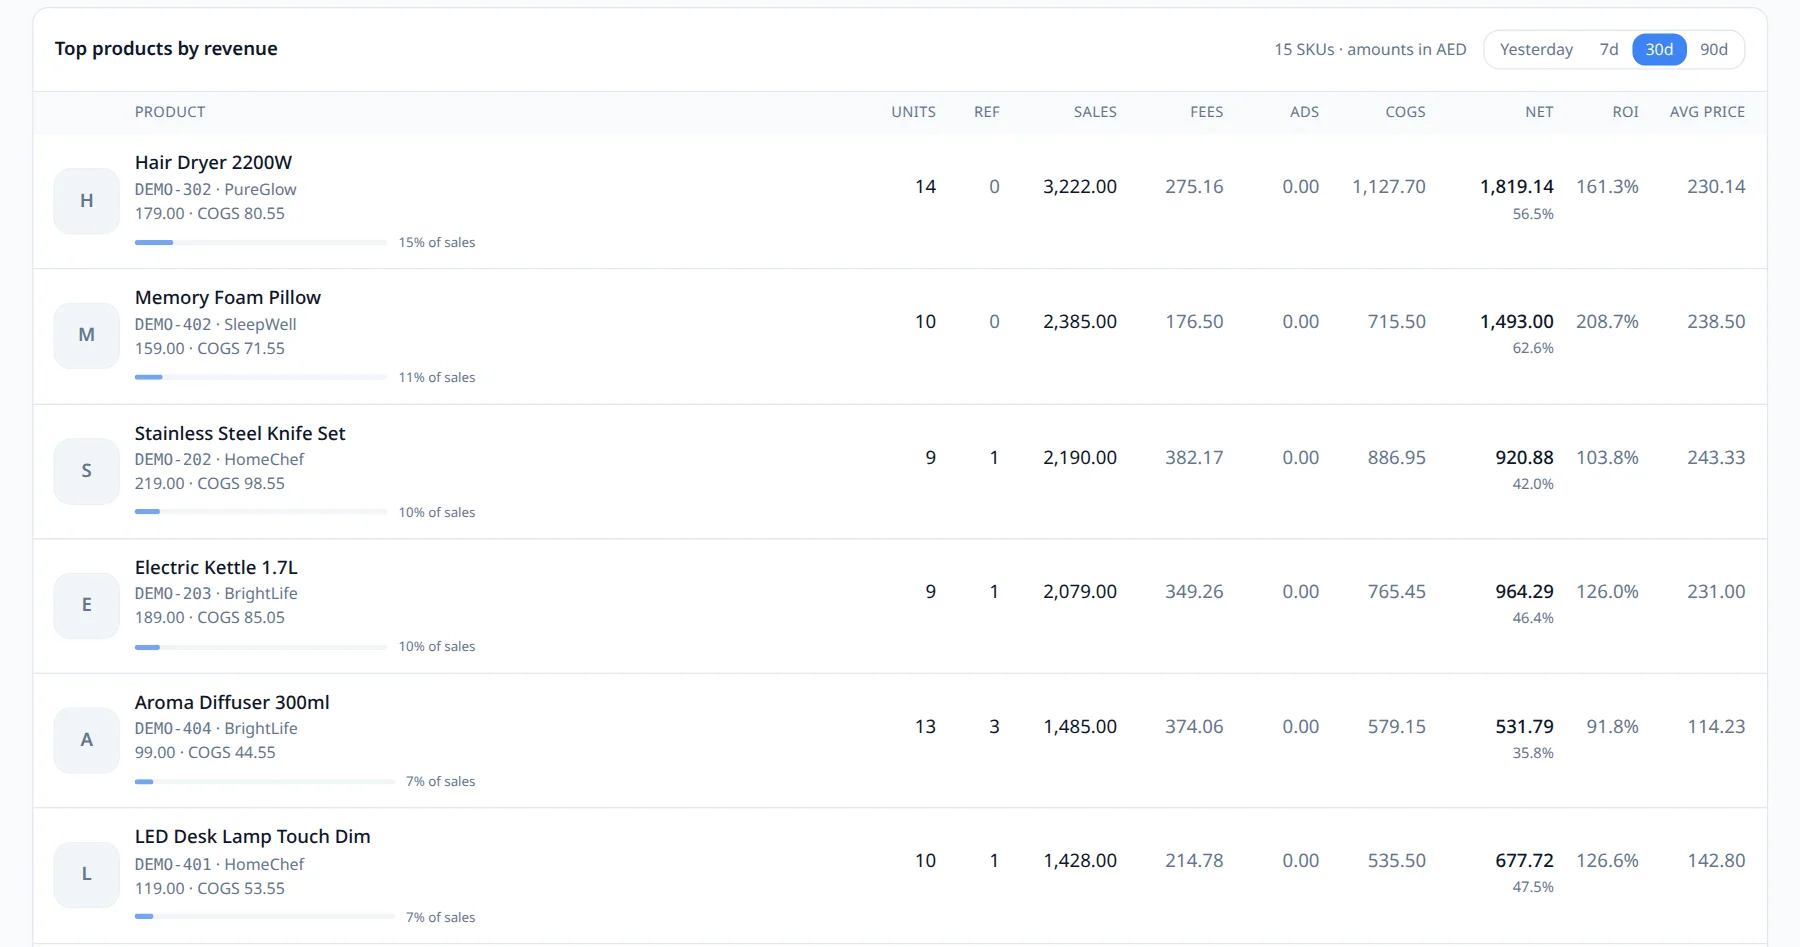Screen dimensions: 1800x947
Task: Open the Aroma Diffuser 300ml product name
Action: click(x=232, y=702)
